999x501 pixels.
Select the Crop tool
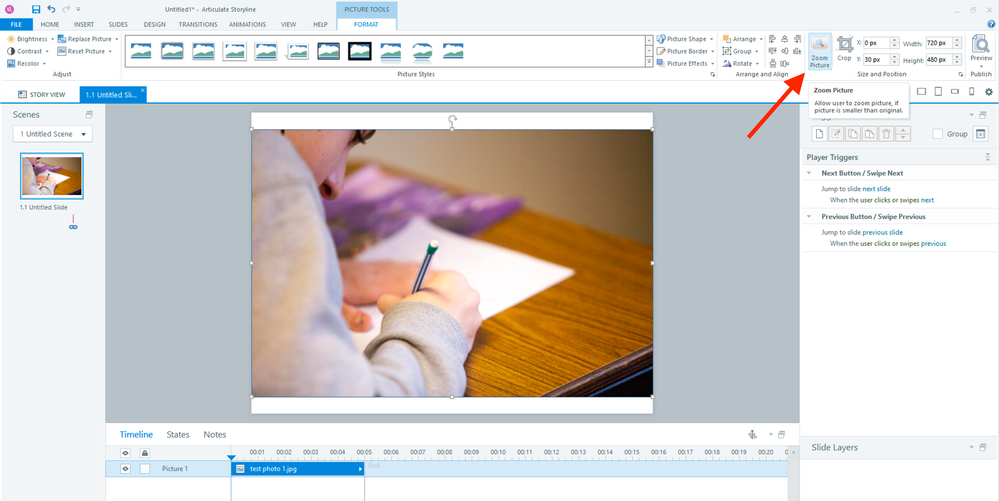point(844,48)
